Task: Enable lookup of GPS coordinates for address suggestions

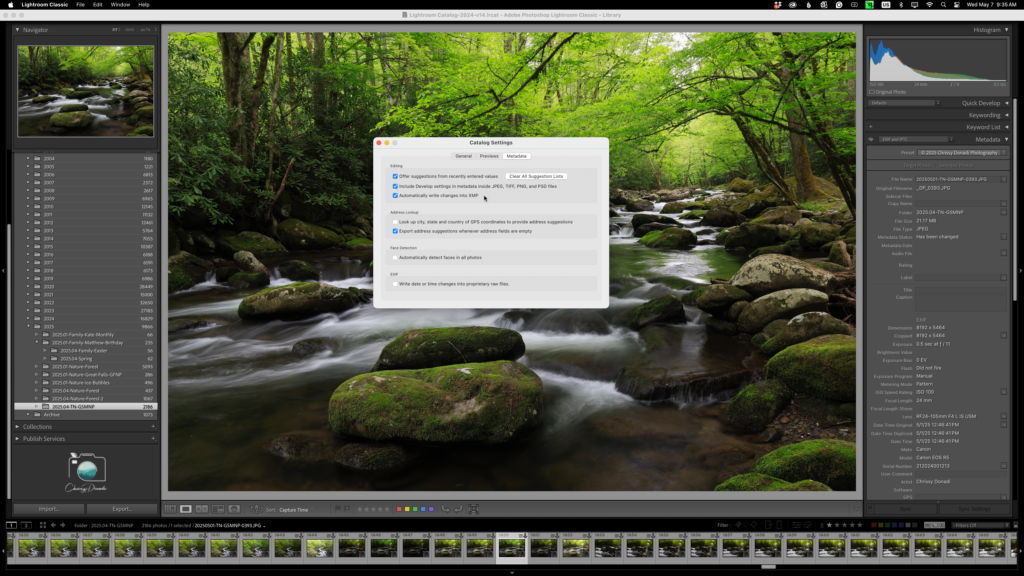Action: click(x=395, y=222)
